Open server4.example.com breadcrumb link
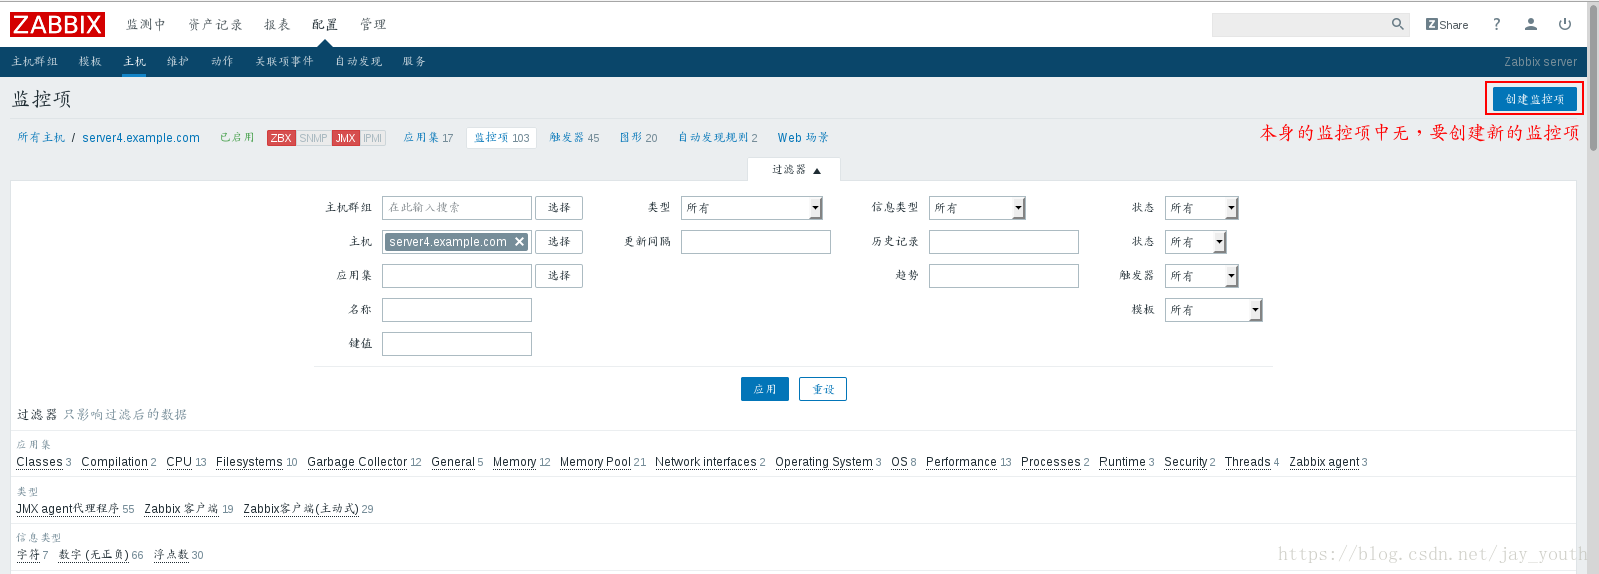 click(x=141, y=138)
